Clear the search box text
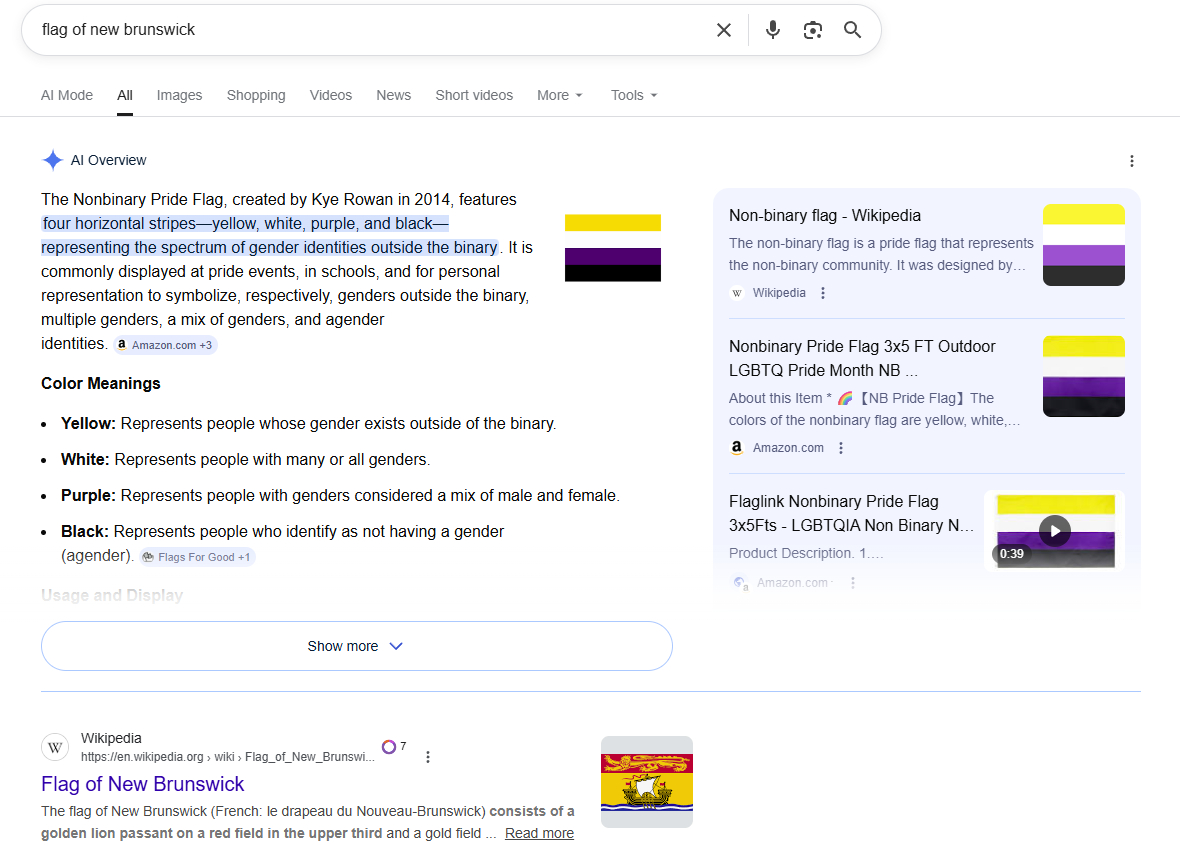The width and height of the screenshot is (1180, 845). (x=724, y=30)
